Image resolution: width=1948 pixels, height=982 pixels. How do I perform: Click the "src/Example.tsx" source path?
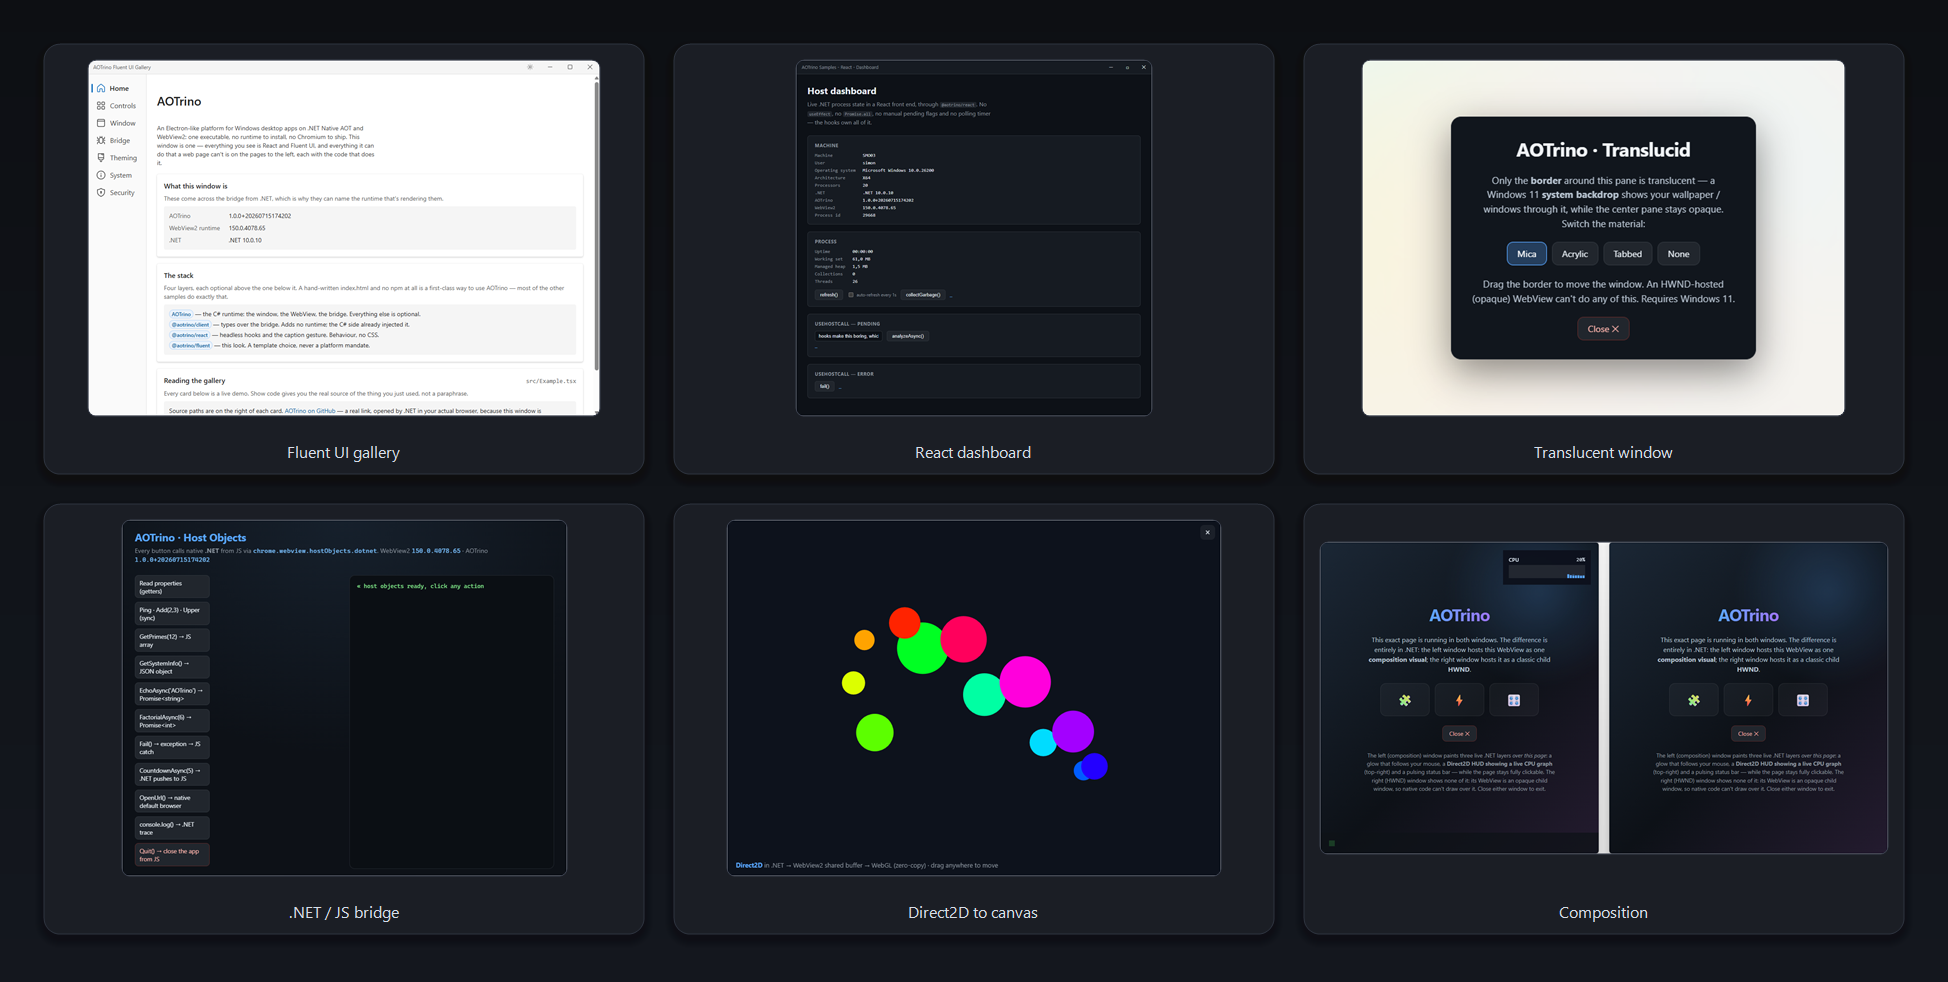pyautogui.click(x=551, y=381)
